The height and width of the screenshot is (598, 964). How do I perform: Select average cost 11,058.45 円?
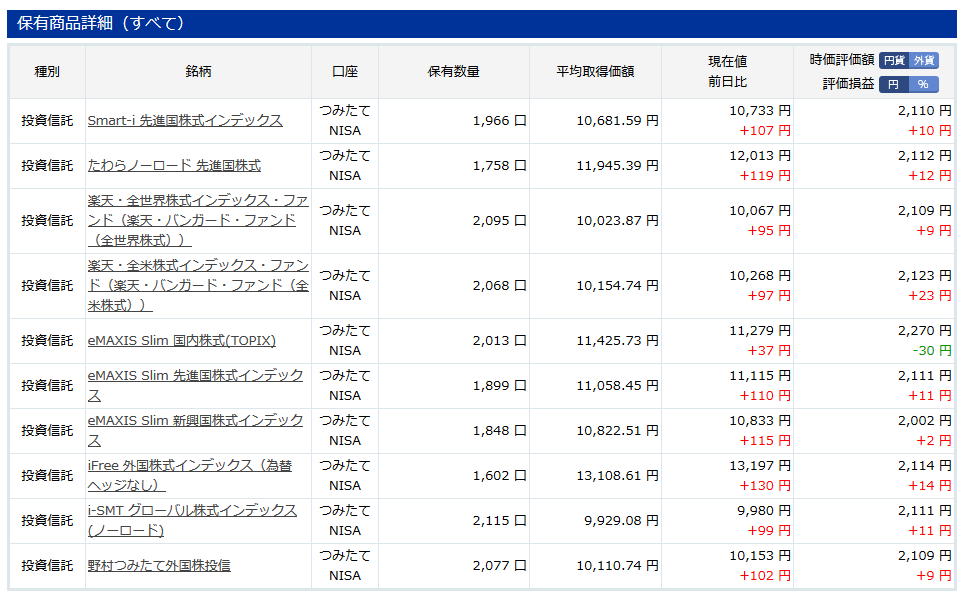[x=617, y=385]
